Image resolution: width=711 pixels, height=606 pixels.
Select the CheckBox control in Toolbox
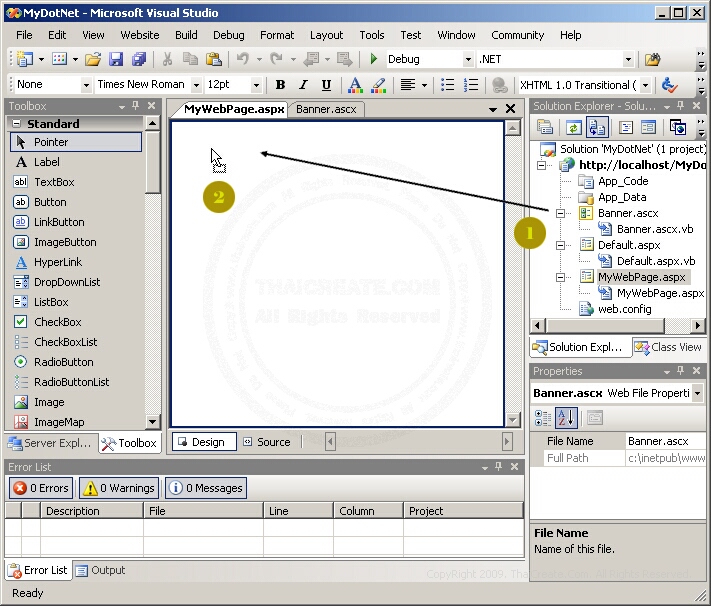[x=76, y=322]
